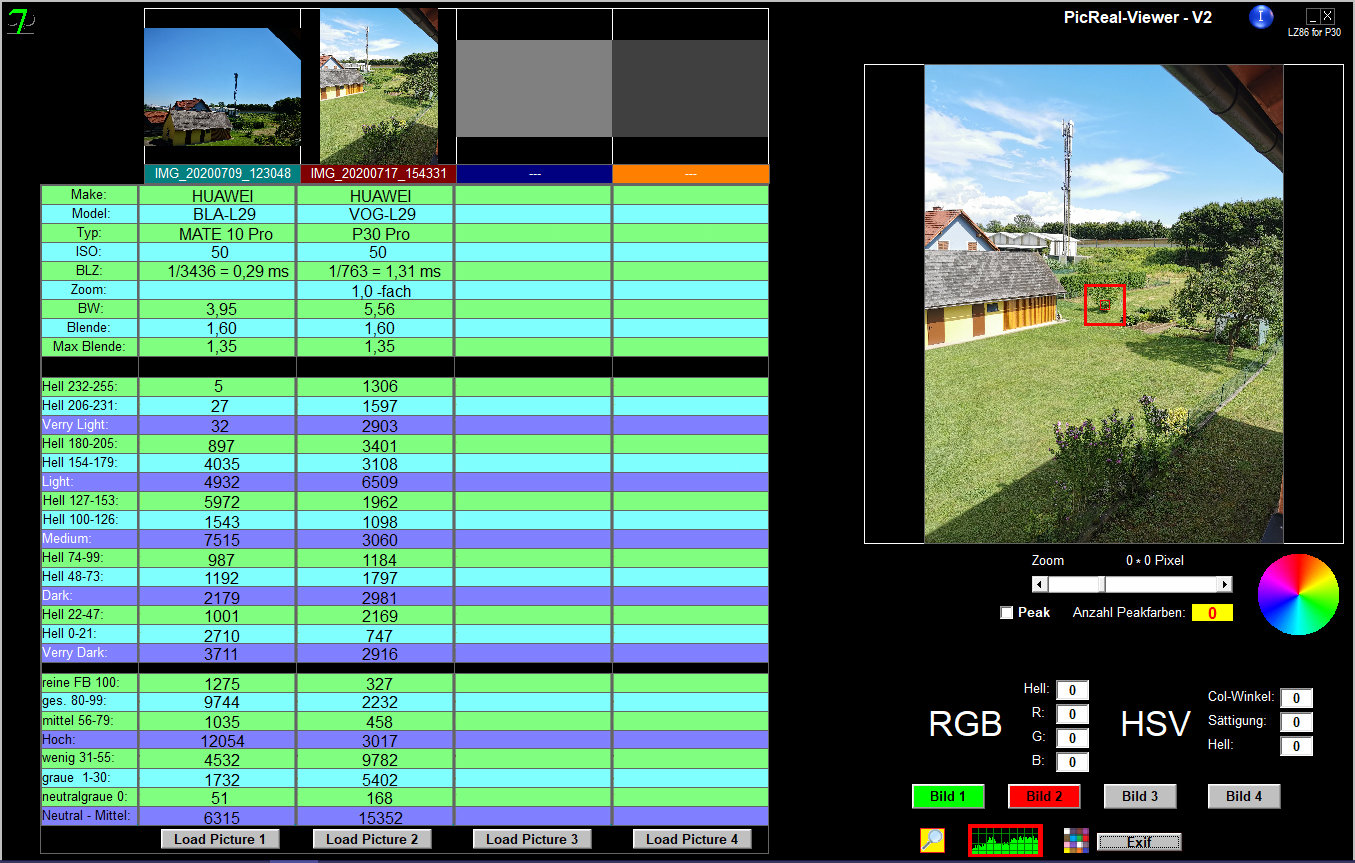Select the green Bild 1 button
Viewport: 1355px width, 863px height.
[x=948, y=797]
